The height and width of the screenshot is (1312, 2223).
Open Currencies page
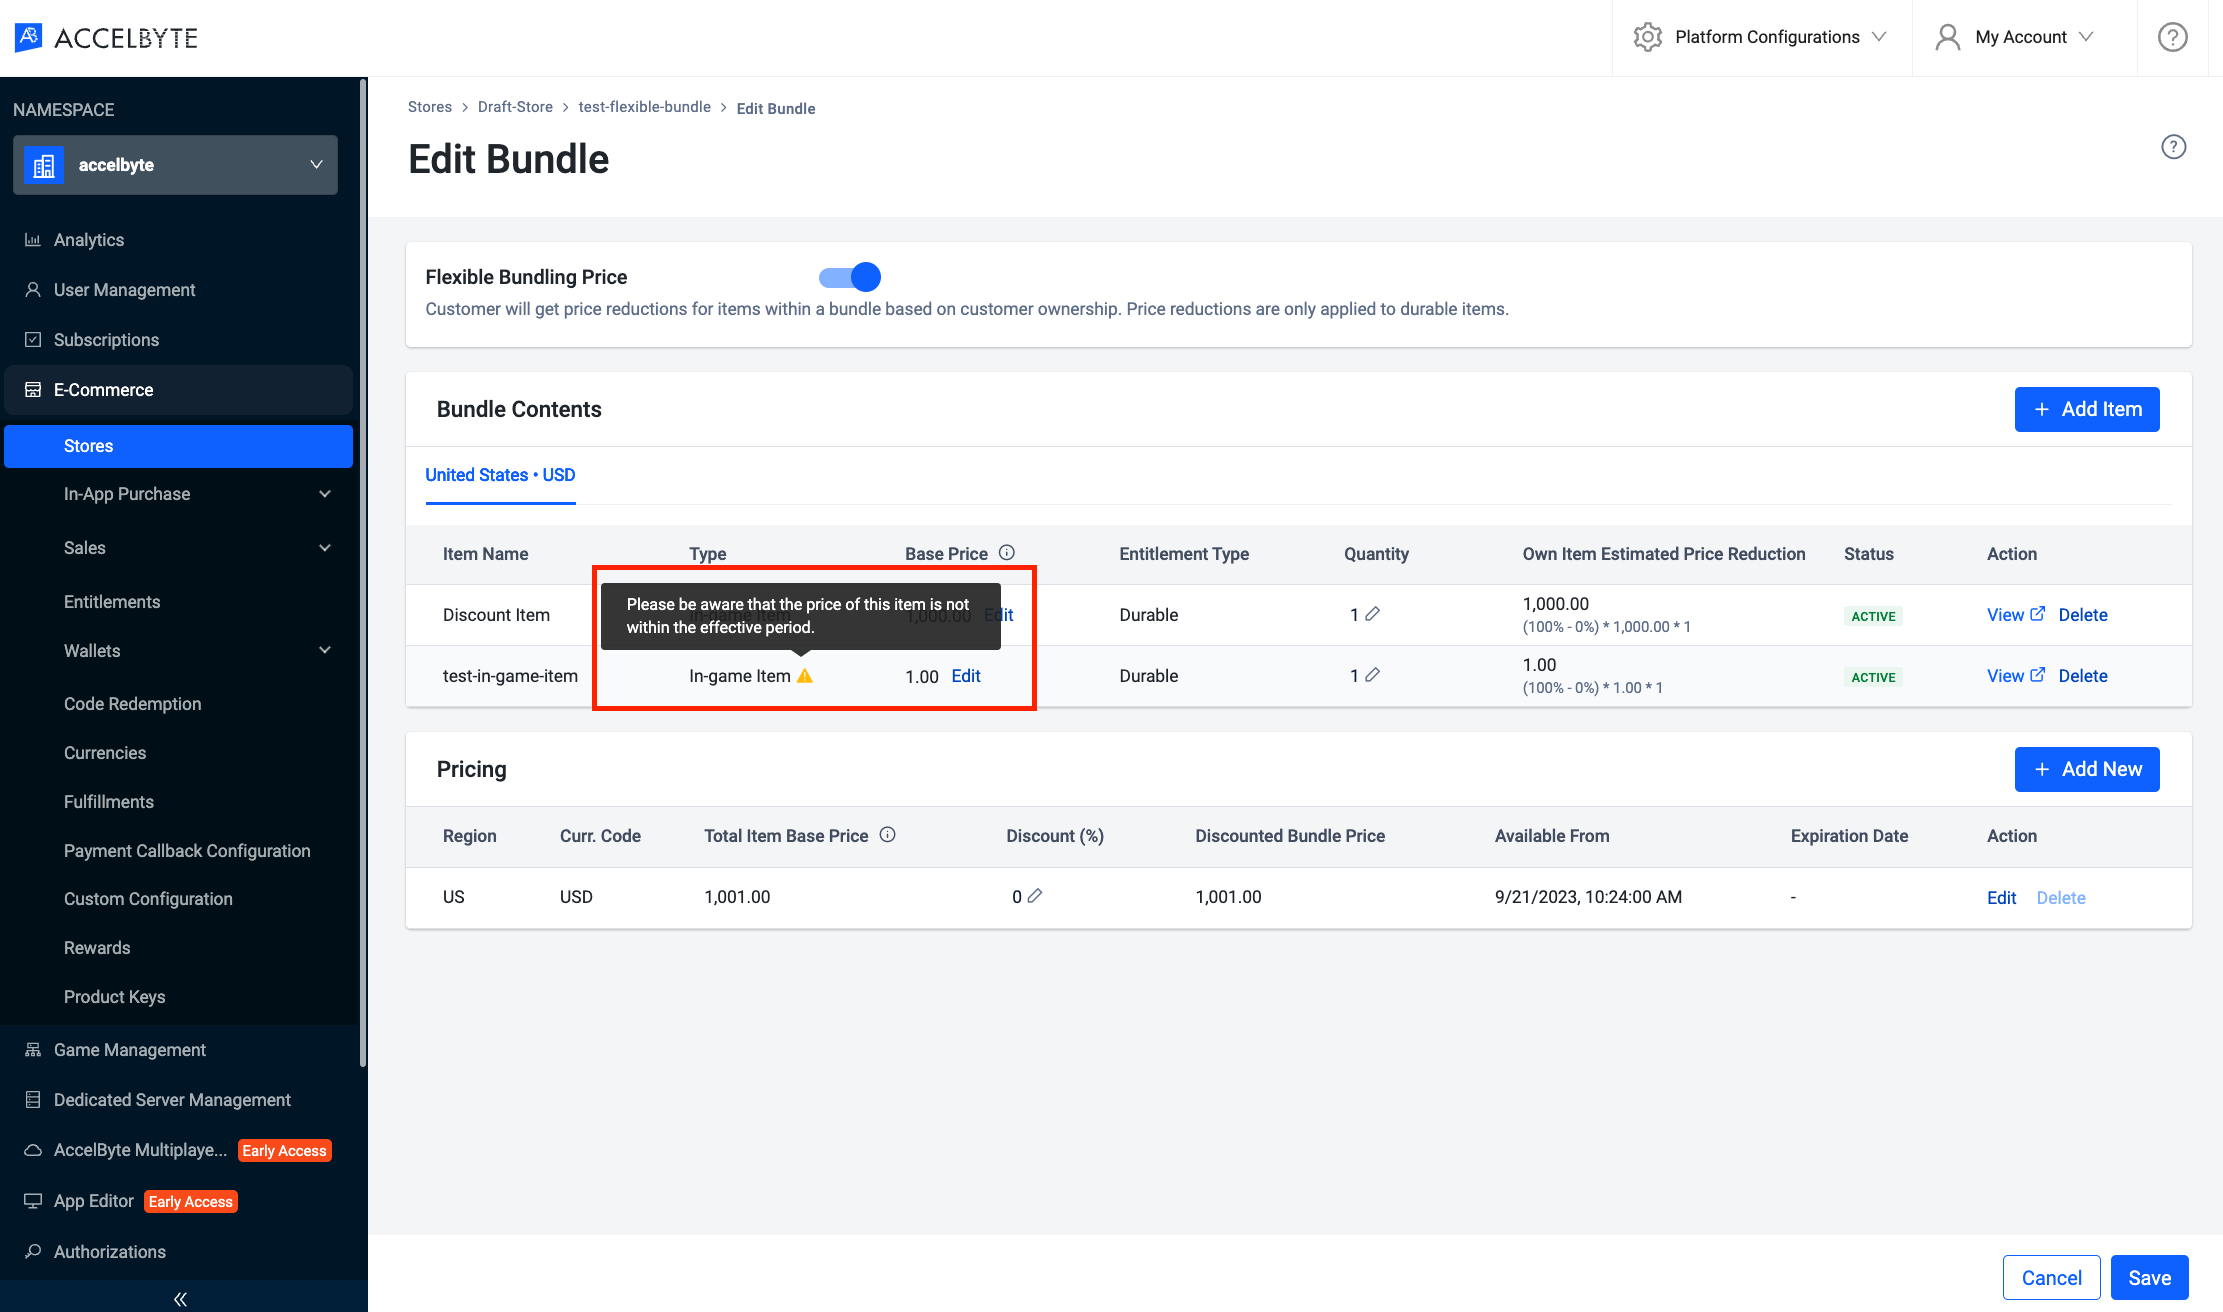click(x=105, y=752)
